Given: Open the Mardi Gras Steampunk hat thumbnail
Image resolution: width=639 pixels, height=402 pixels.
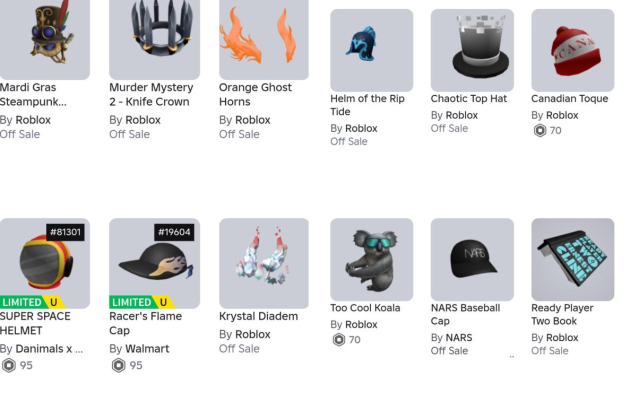Looking at the screenshot, I should [x=45, y=39].
